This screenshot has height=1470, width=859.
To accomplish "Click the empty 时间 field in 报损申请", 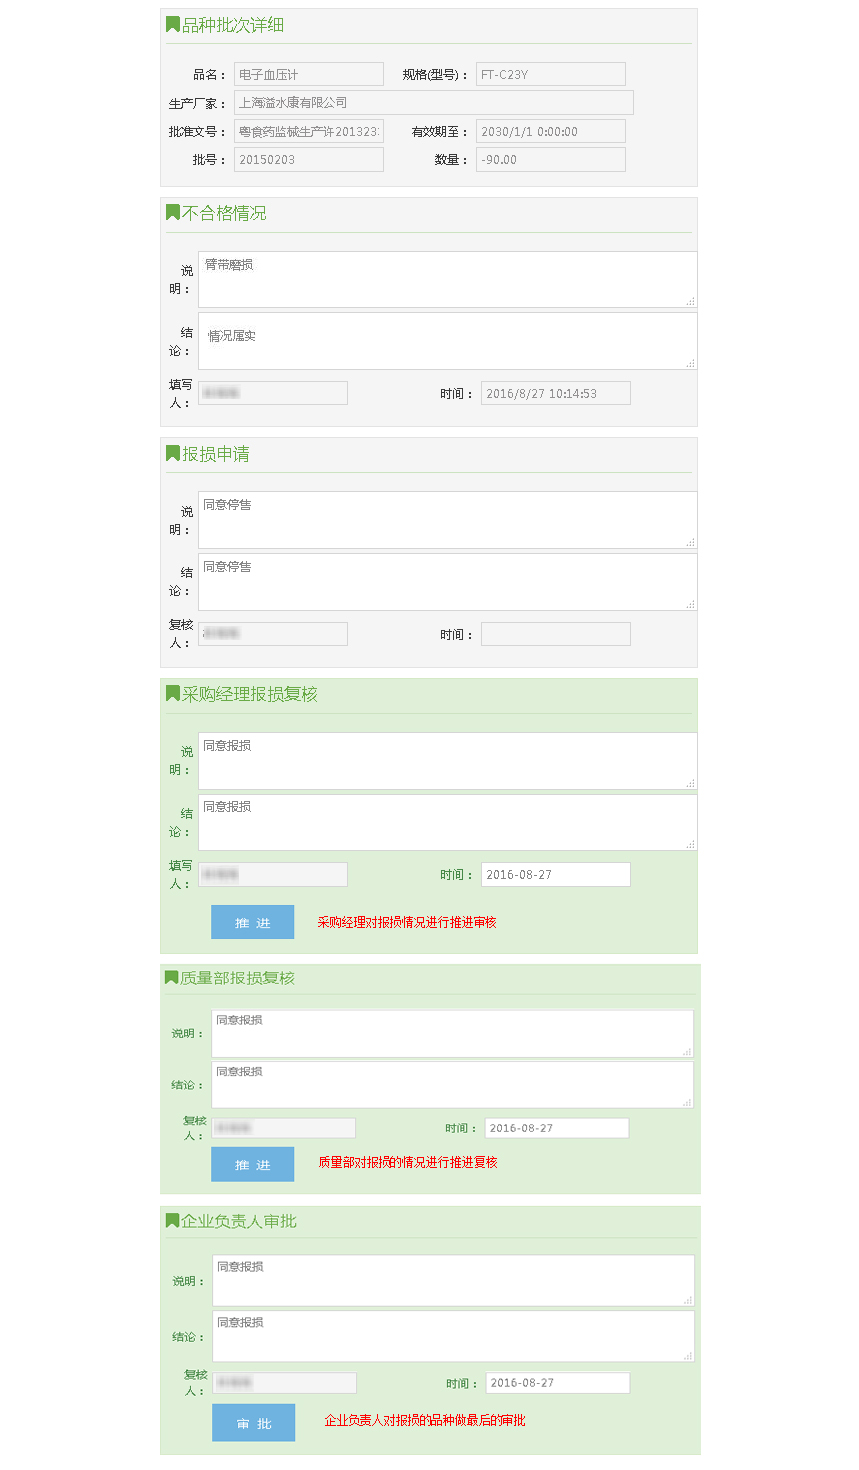I will click(555, 634).
